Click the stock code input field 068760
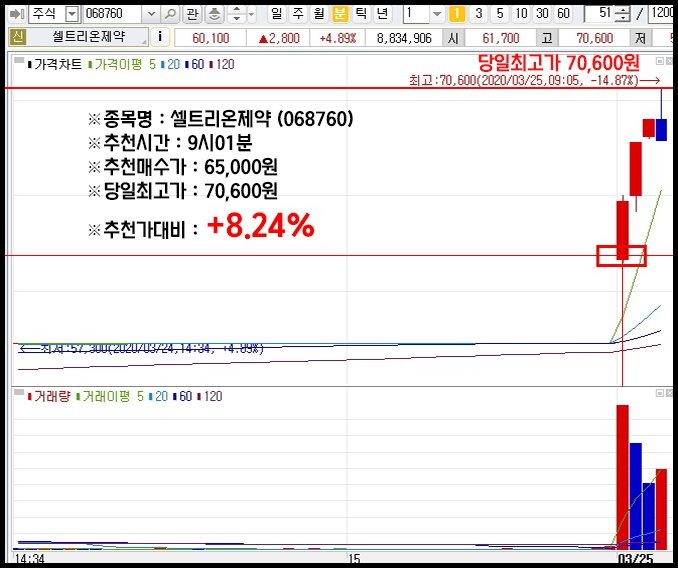This screenshot has height=568, width=678. (x=113, y=14)
